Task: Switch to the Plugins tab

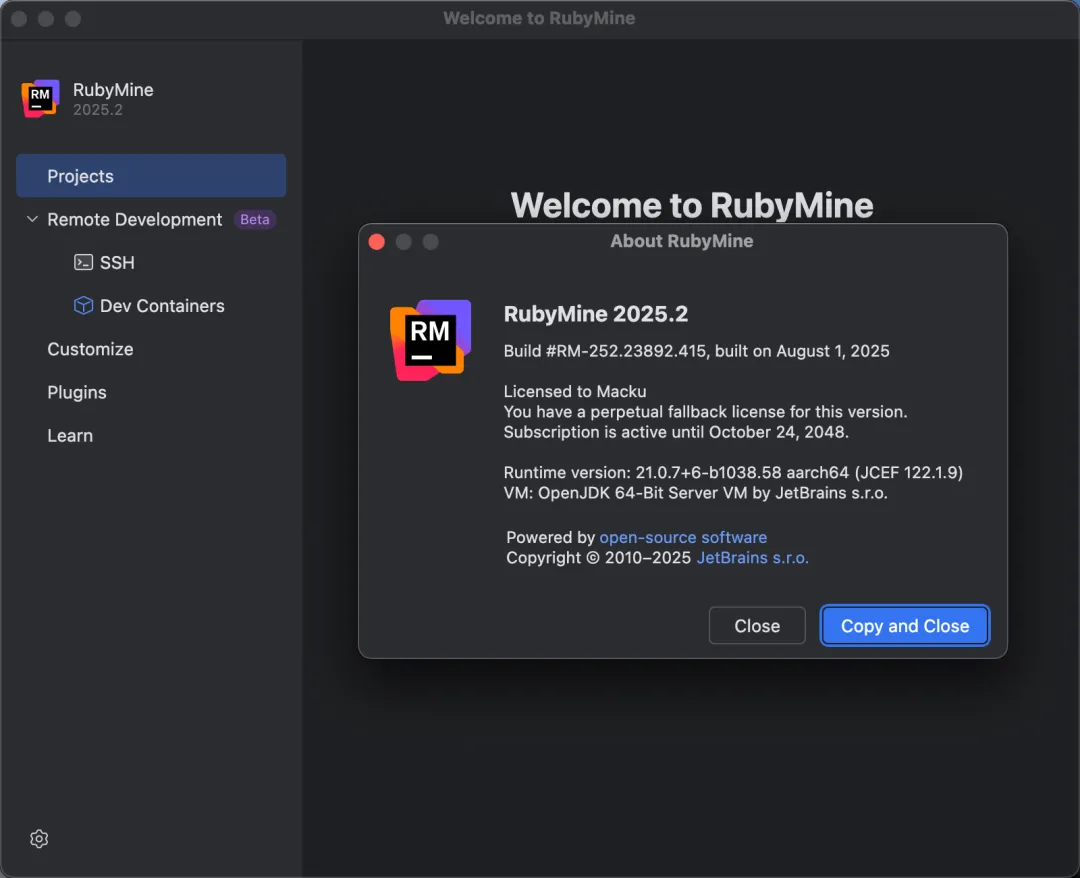Action: click(x=77, y=393)
